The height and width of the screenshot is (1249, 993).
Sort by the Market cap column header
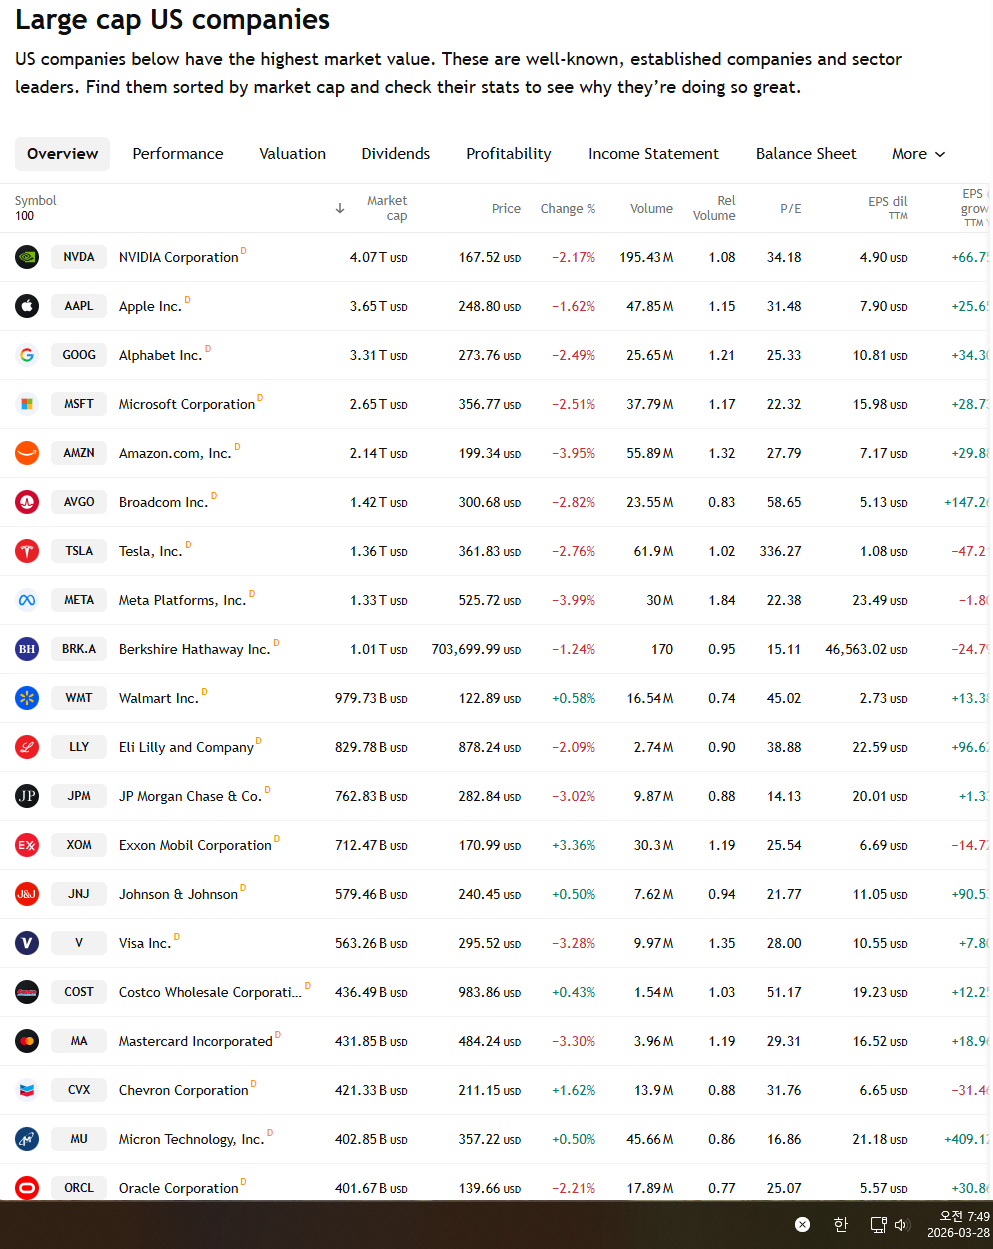387,208
